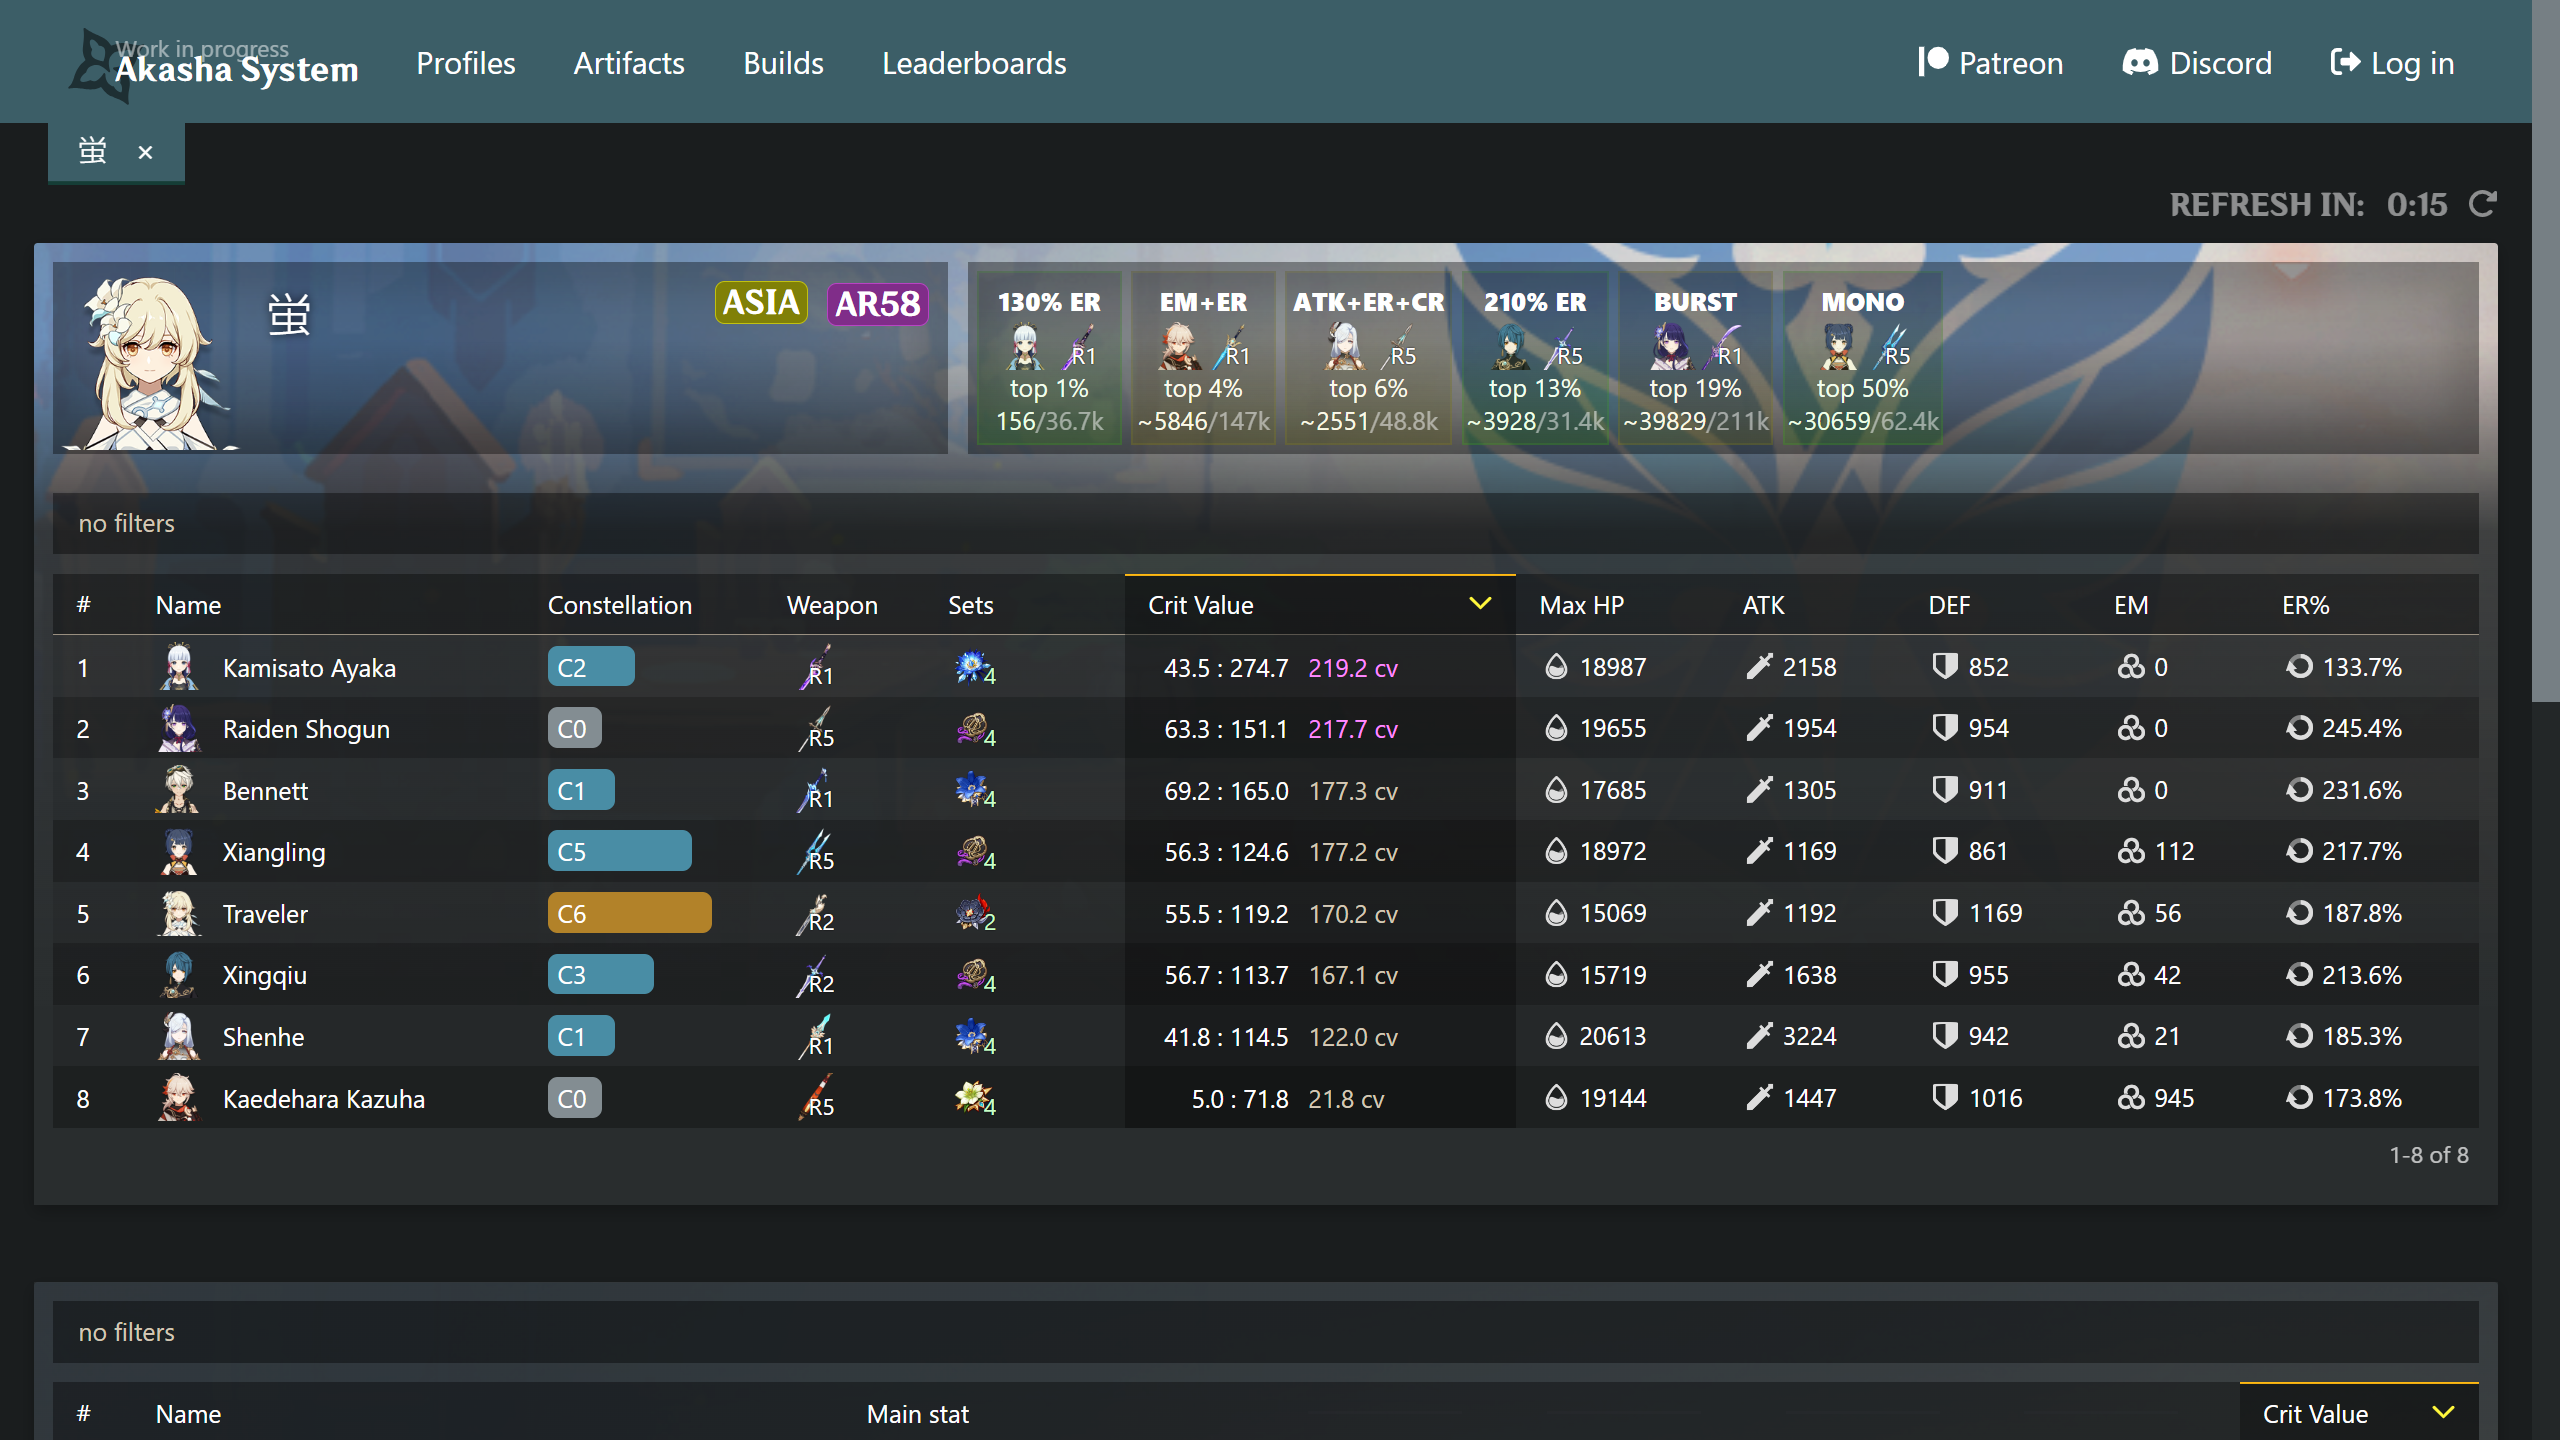Image resolution: width=2560 pixels, height=1440 pixels.
Task: Sort by ER% column header
Action: (2305, 605)
